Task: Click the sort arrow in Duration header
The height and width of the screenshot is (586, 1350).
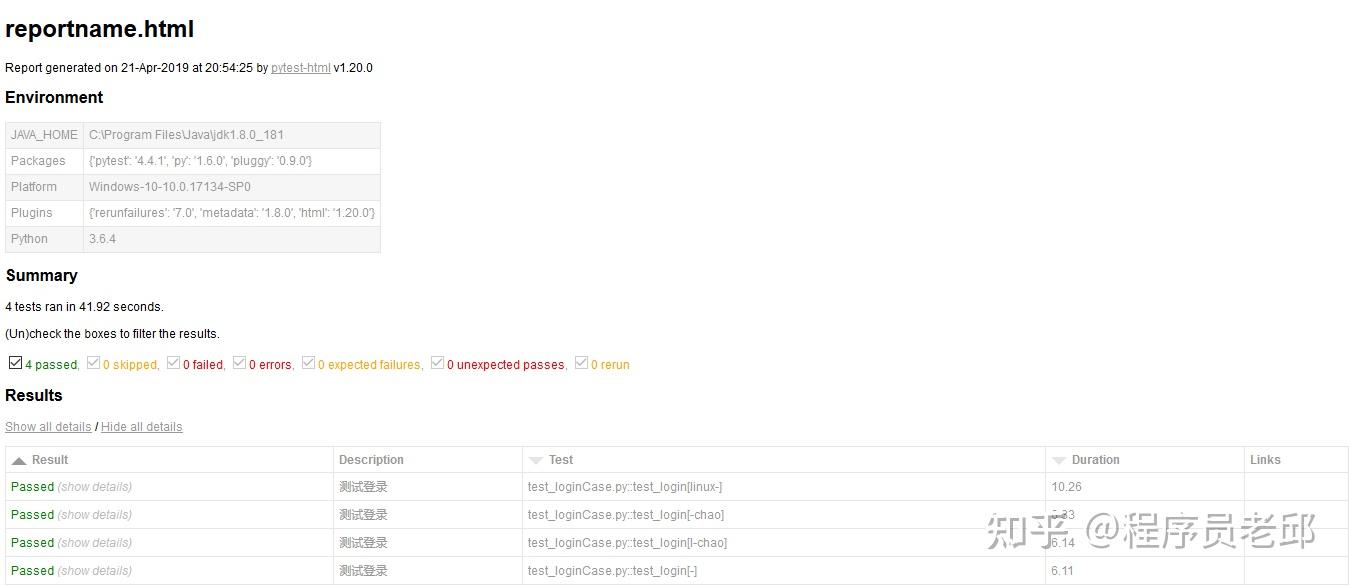Action: click(x=1059, y=461)
